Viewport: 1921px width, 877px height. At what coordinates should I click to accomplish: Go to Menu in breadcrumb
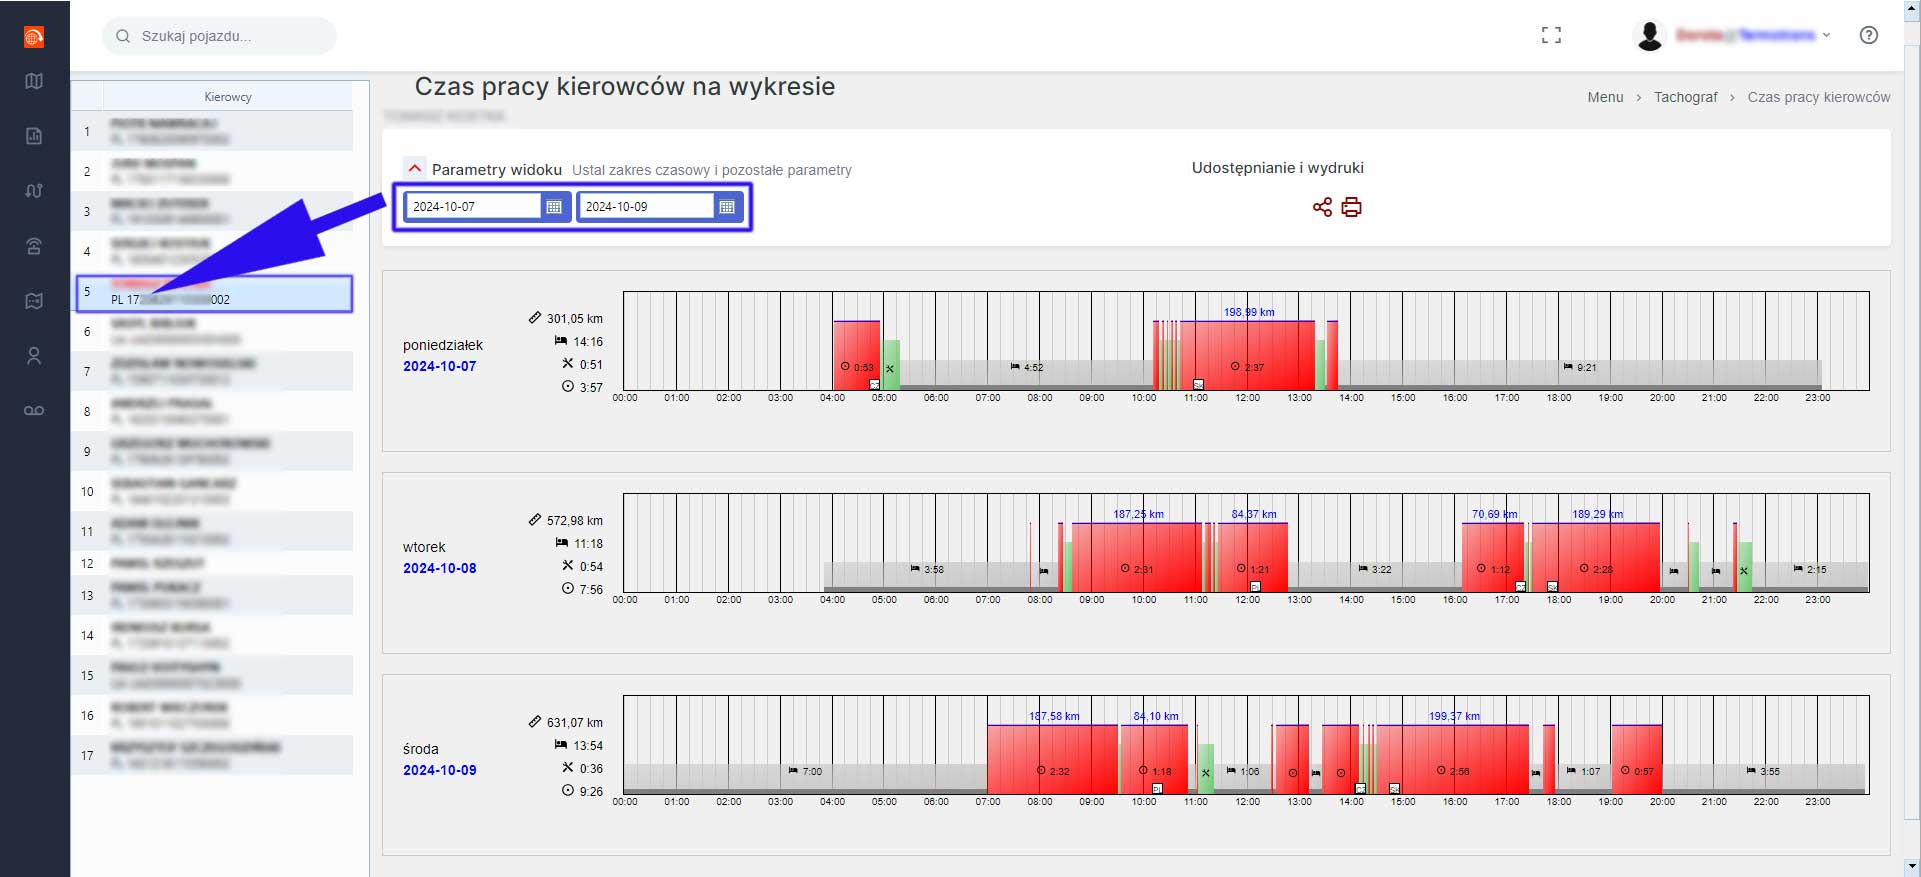(1605, 97)
